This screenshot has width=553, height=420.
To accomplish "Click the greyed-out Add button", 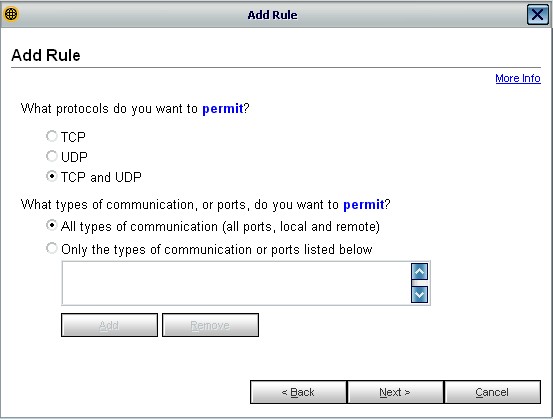I will (x=109, y=325).
